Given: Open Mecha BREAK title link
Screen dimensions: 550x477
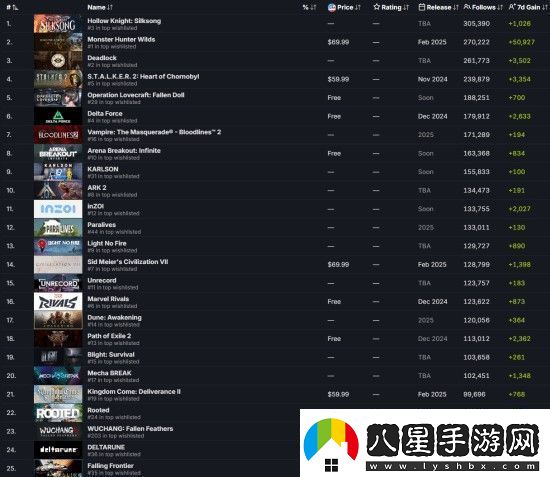Looking at the screenshot, I should pyautogui.click(x=109, y=373).
